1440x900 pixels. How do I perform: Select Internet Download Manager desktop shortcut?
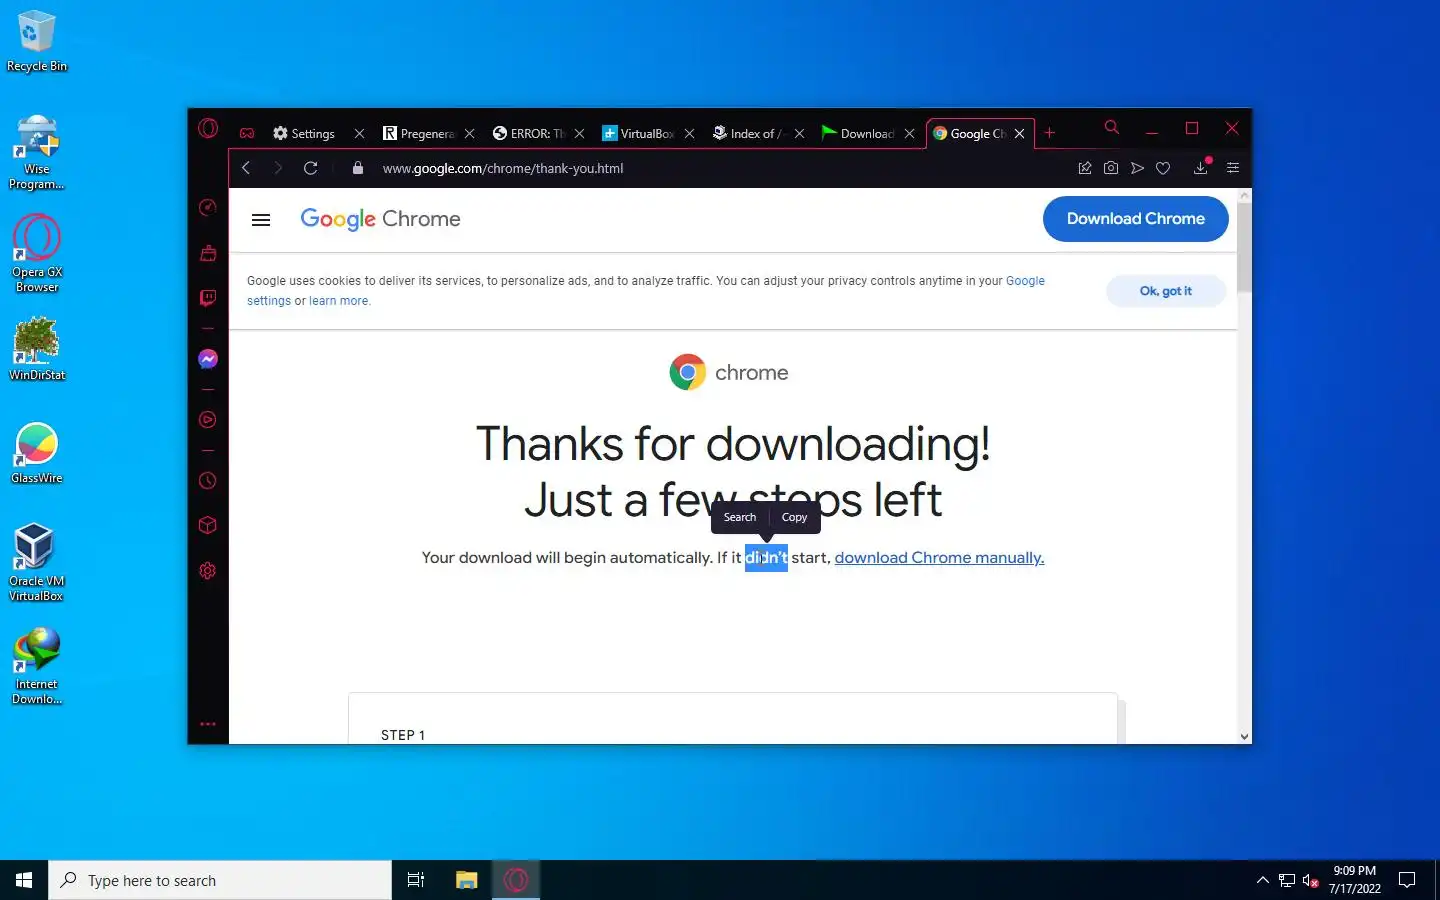pos(37,666)
